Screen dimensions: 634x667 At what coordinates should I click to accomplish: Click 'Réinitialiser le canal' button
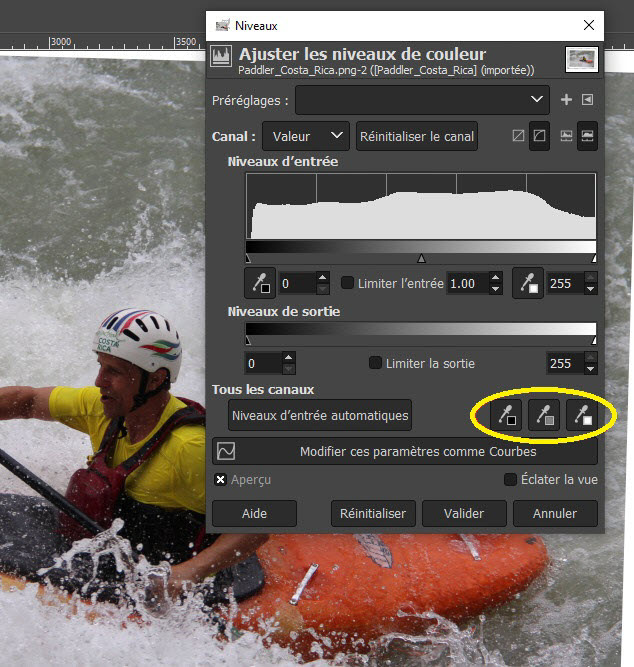pyautogui.click(x=417, y=137)
